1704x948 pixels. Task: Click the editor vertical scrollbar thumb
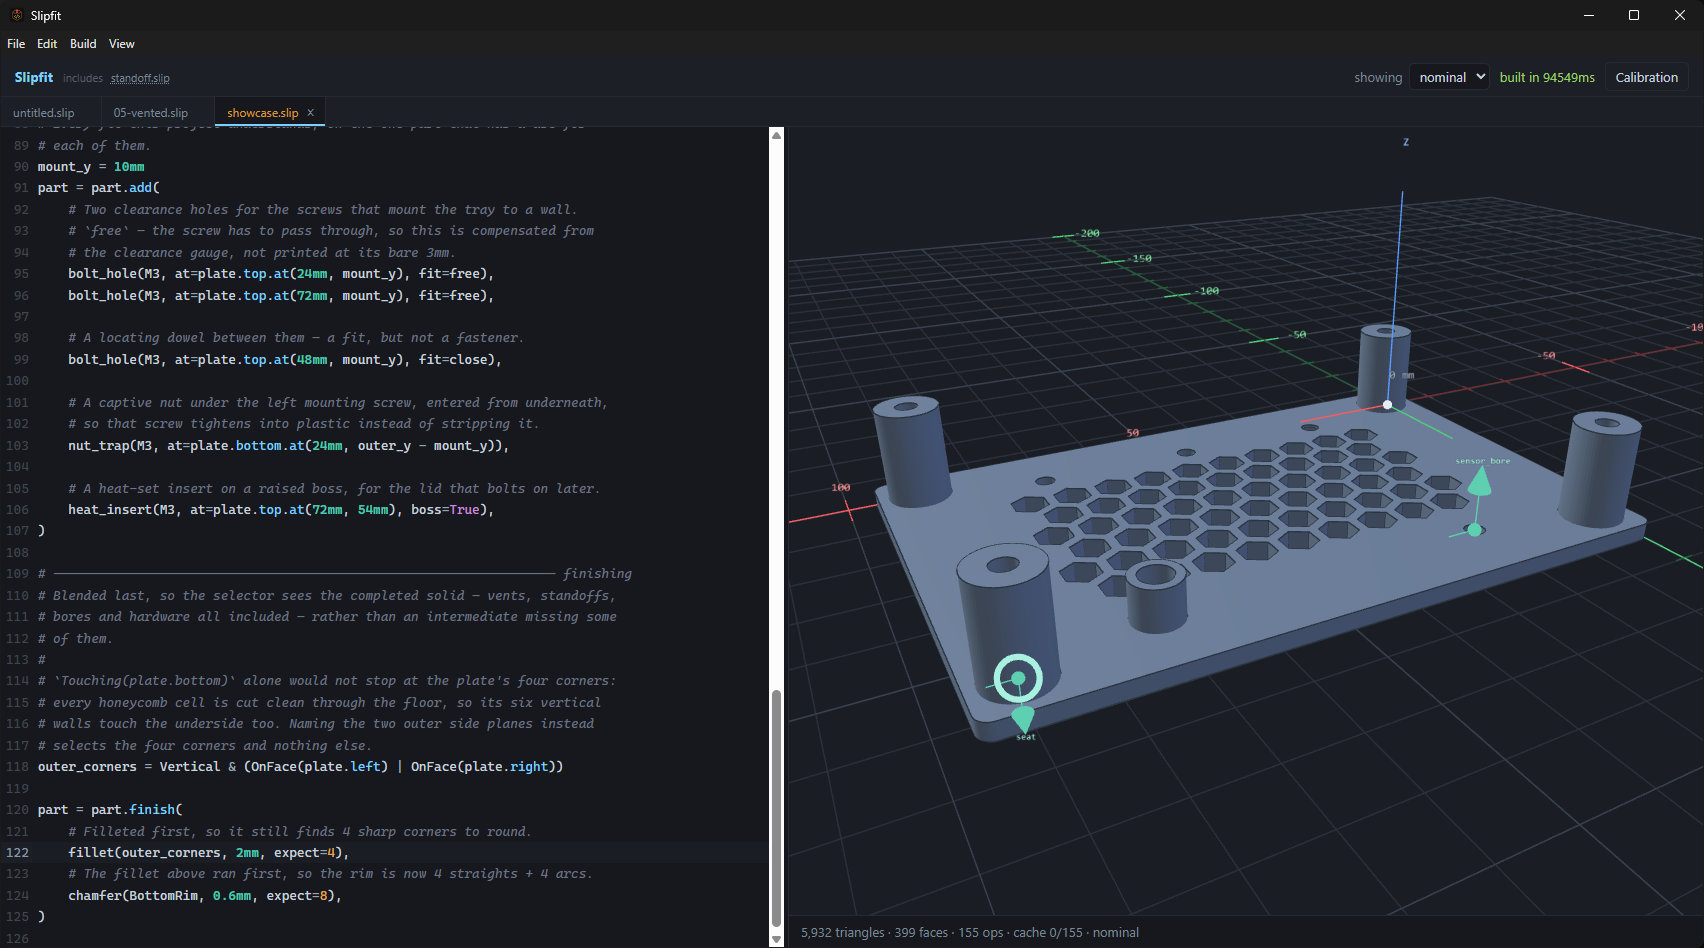click(x=776, y=808)
